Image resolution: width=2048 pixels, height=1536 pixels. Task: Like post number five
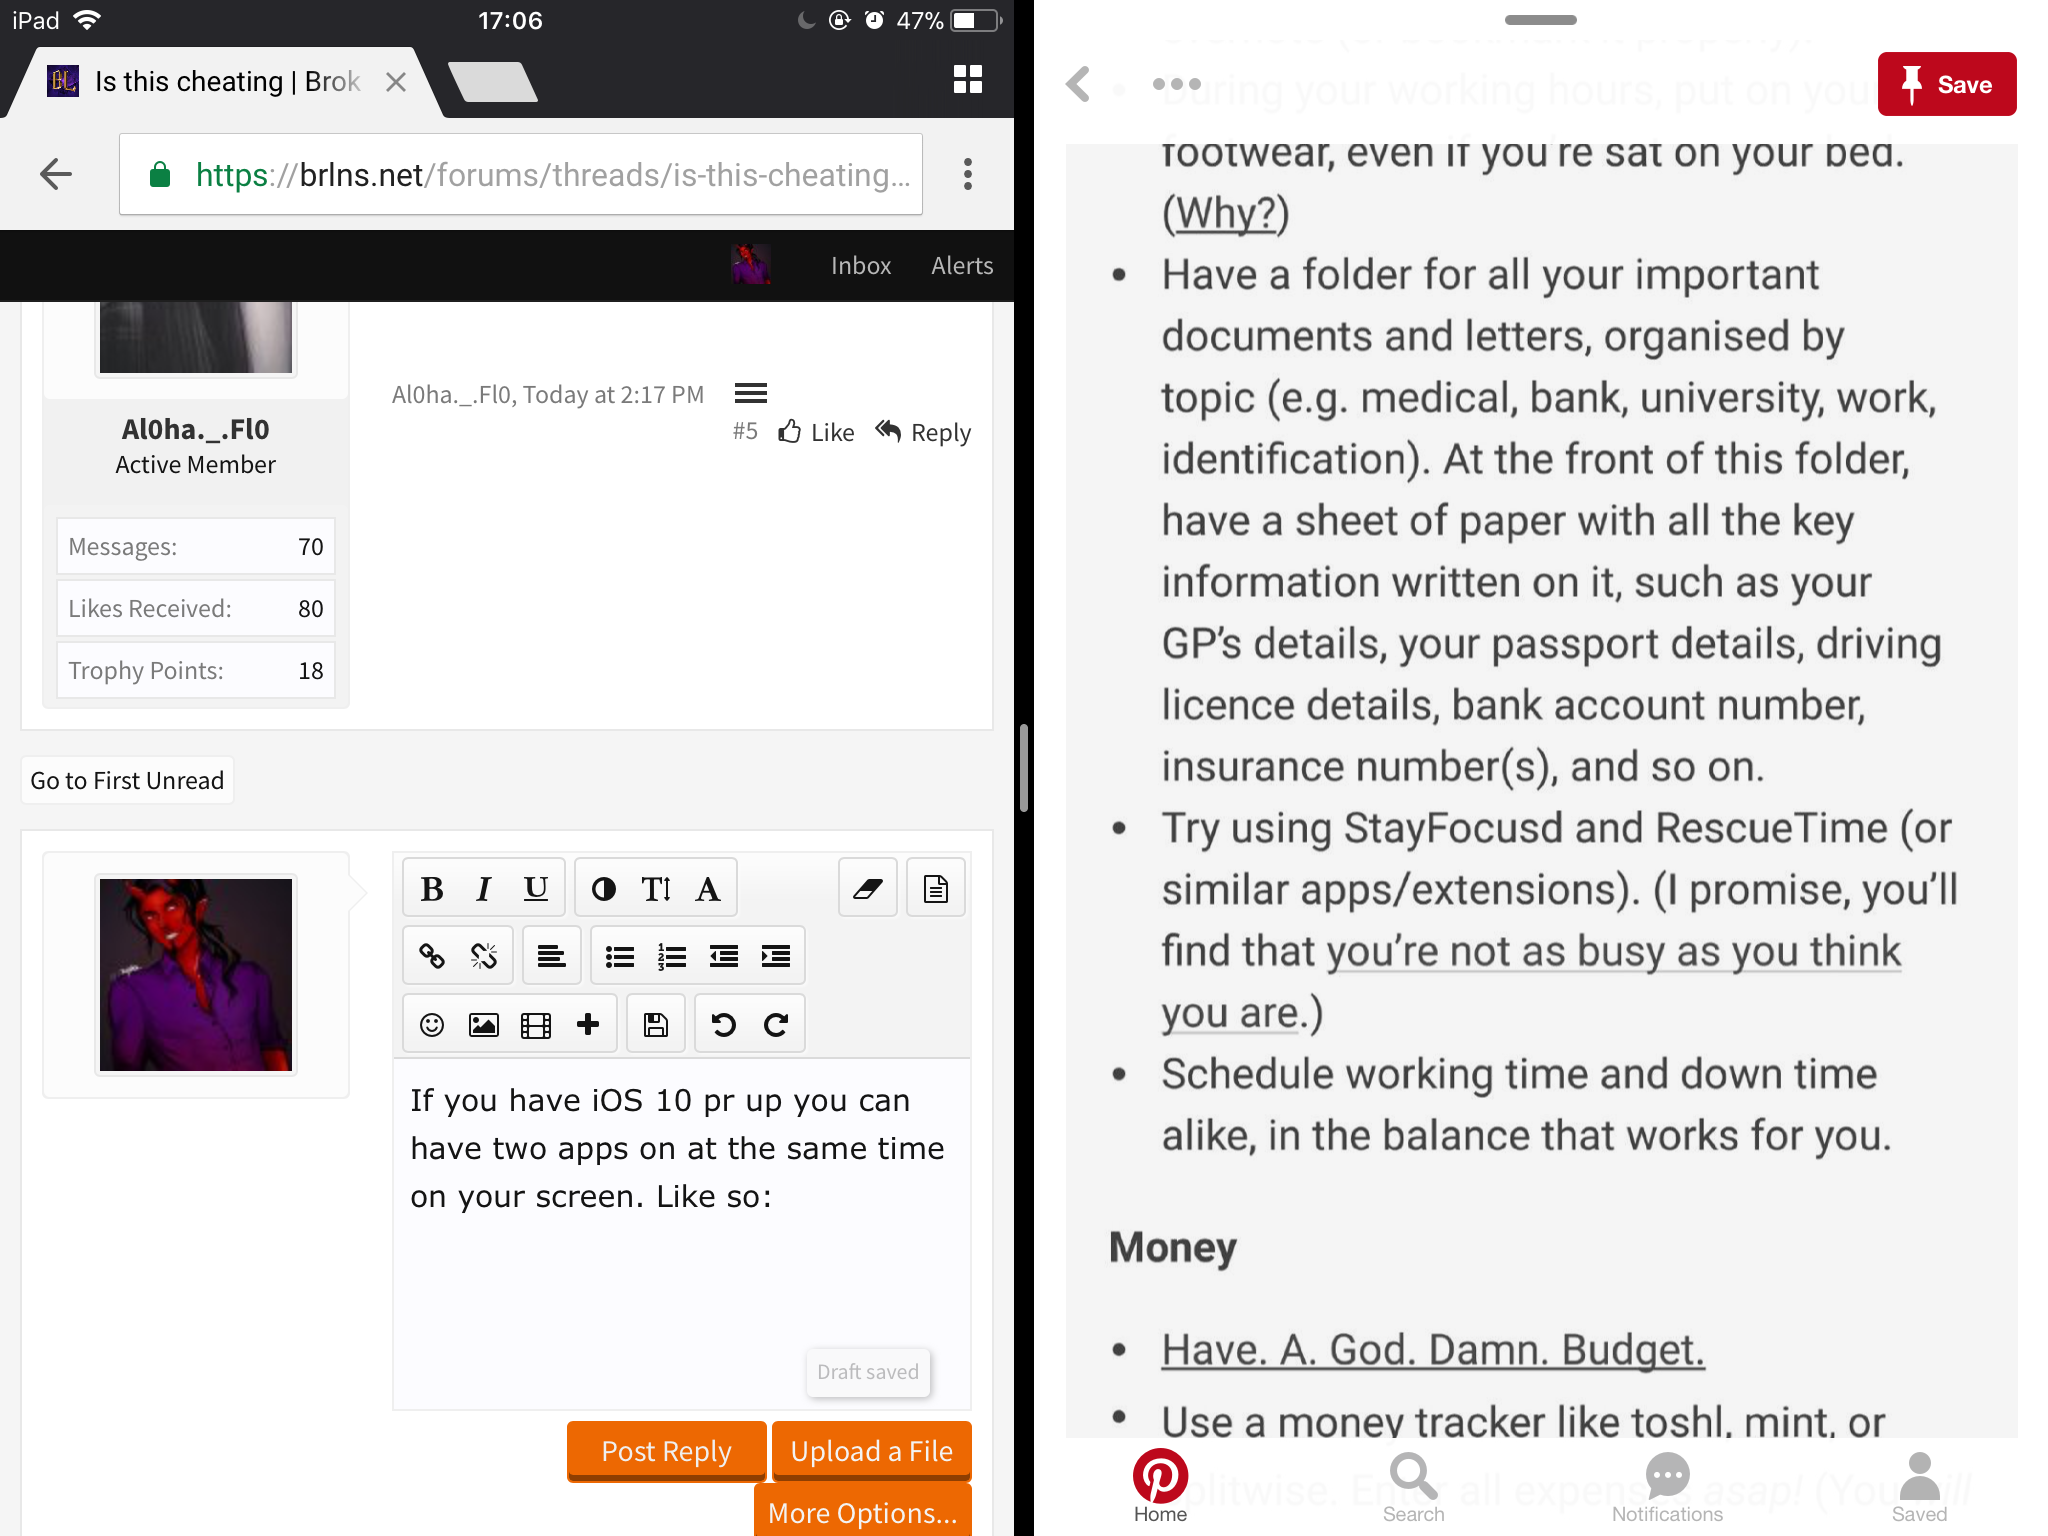(817, 432)
